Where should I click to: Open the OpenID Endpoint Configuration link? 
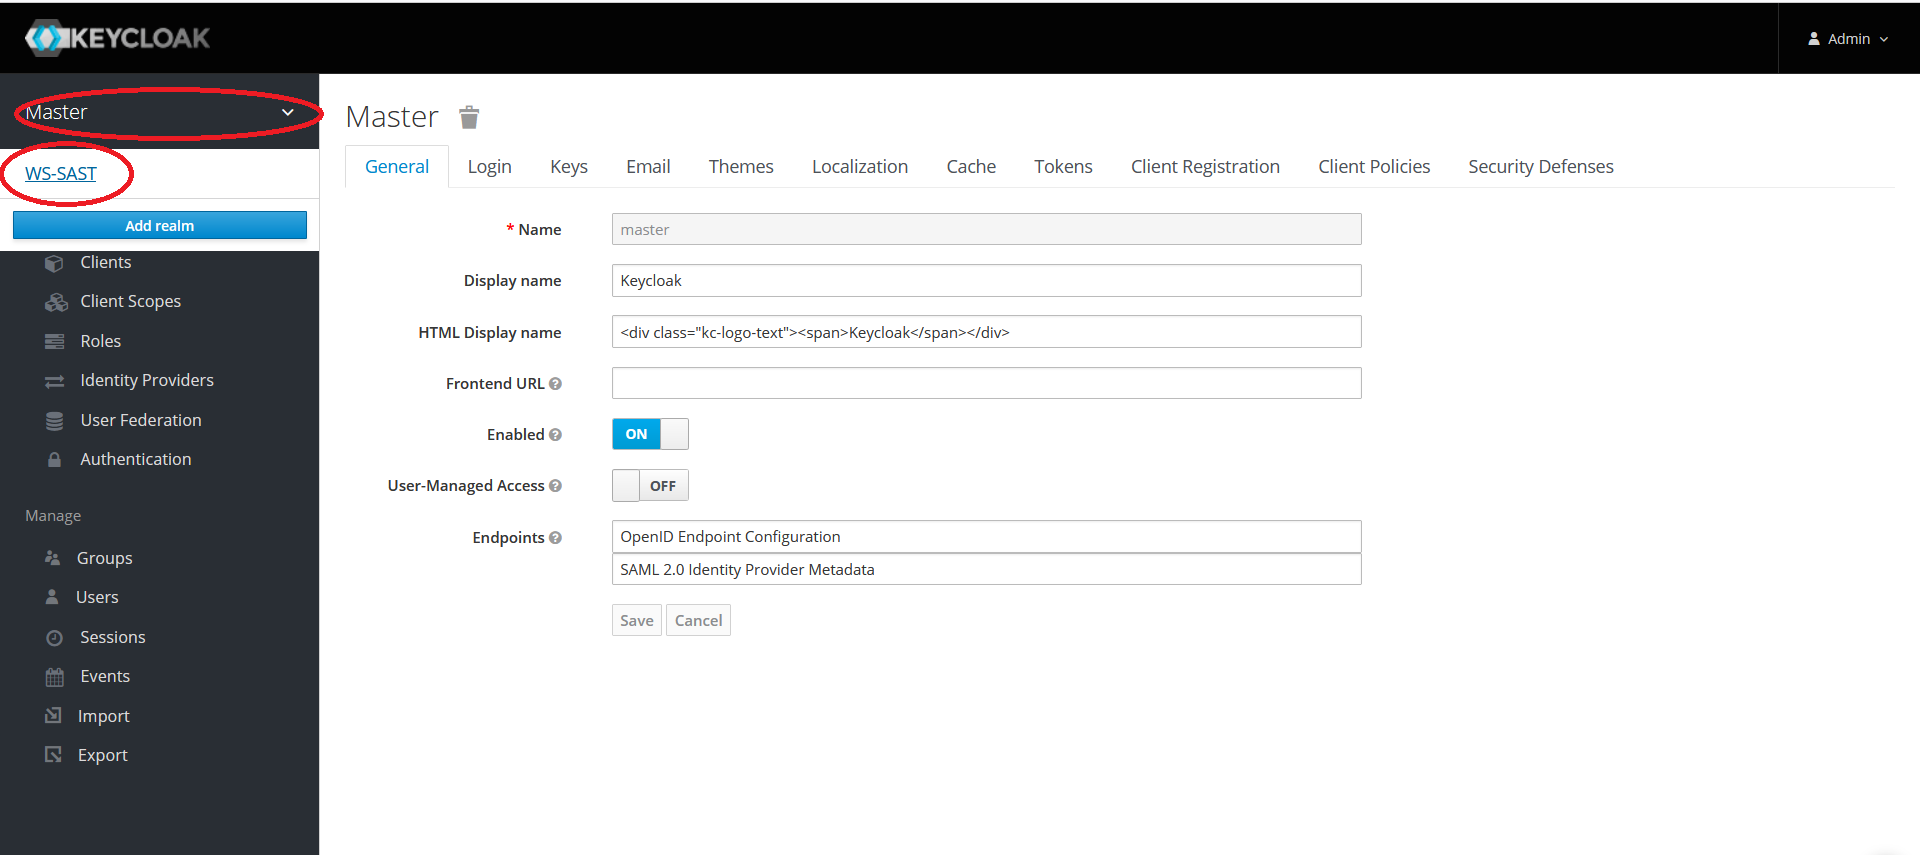[730, 537]
